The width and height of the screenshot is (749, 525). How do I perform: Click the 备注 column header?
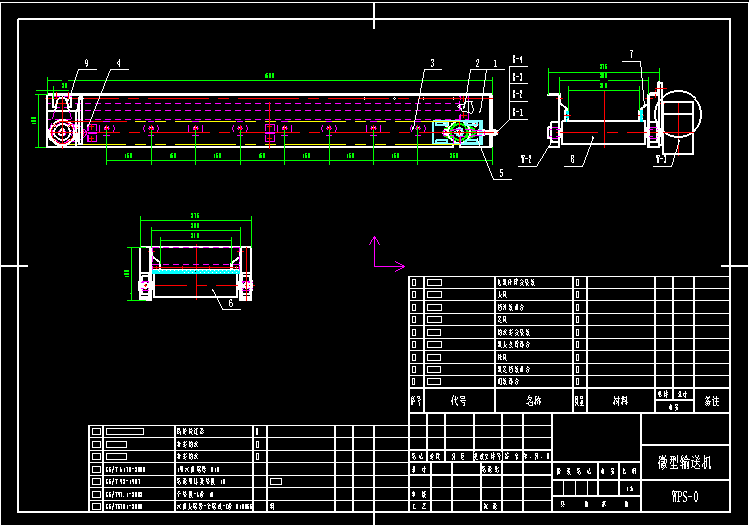click(x=712, y=401)
